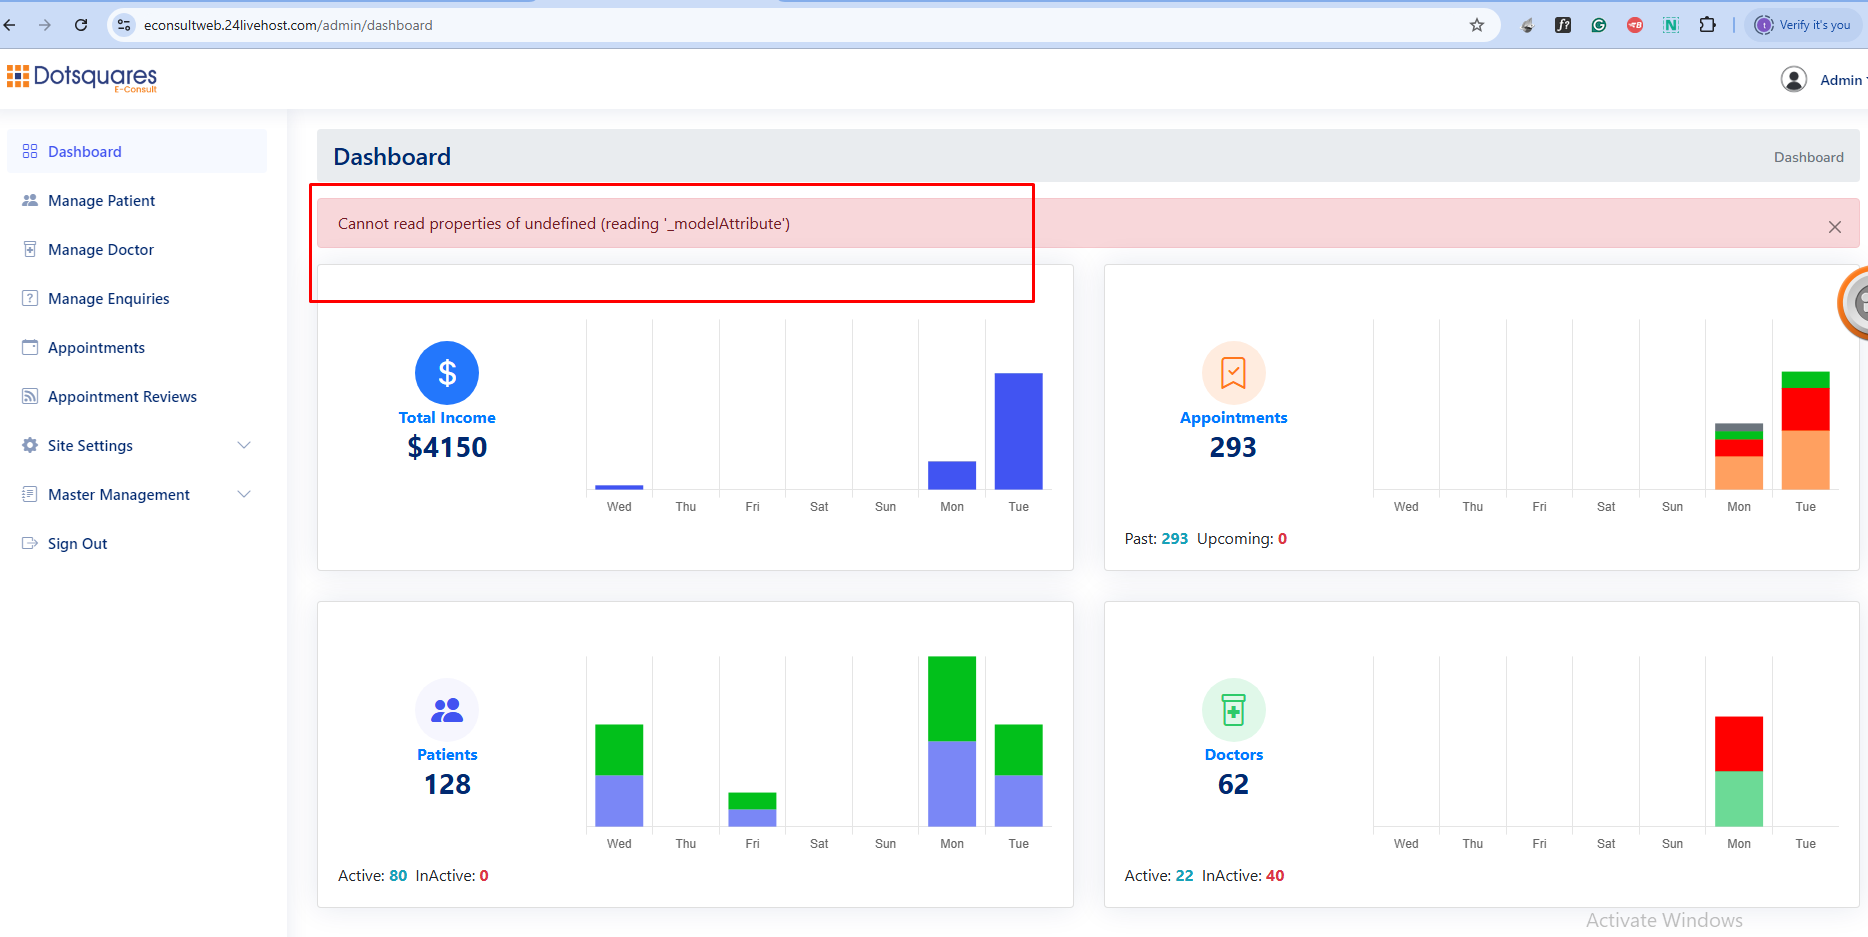Viewport: 1868px width, 937px height.
Task: Click the browser forward arrow
Action: [45, 25]
